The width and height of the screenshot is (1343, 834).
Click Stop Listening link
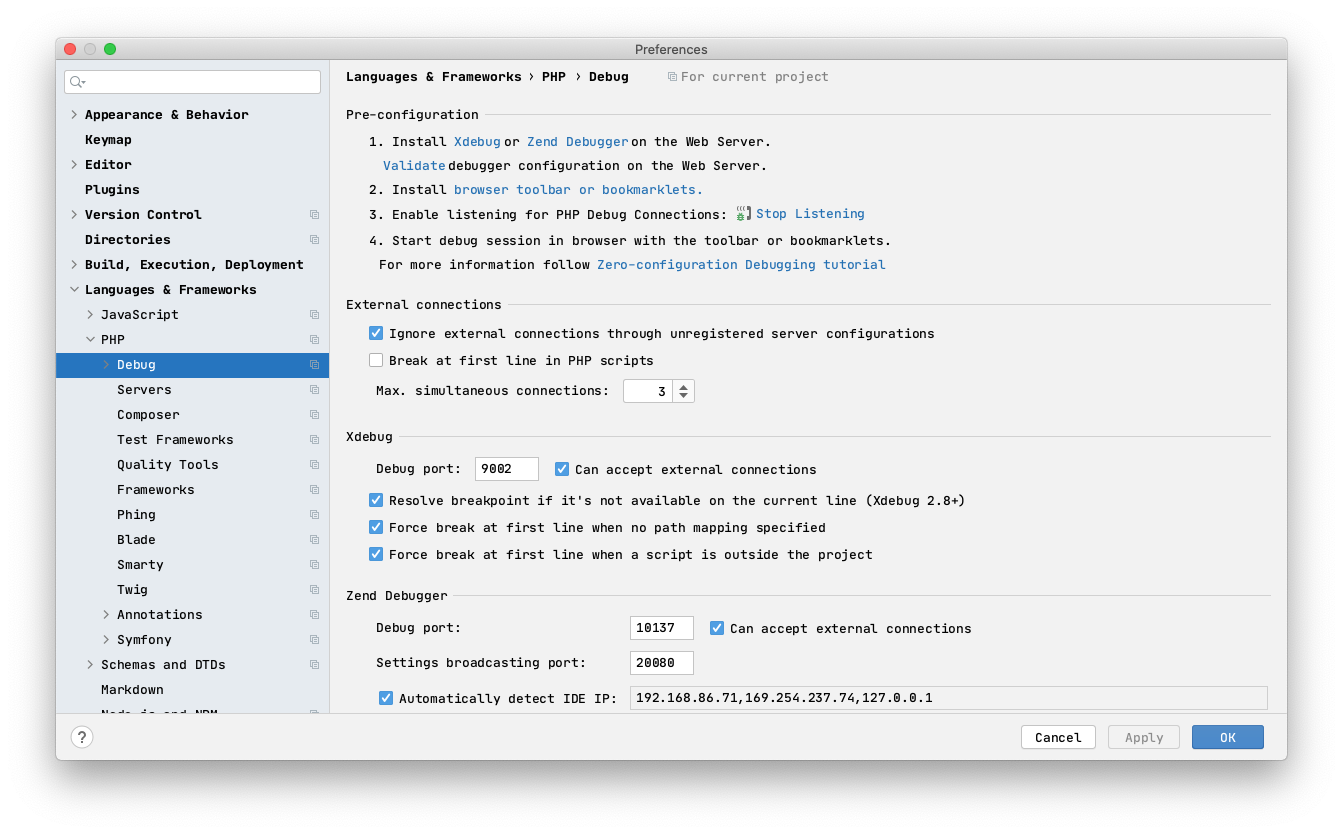click(x=810, y=214)
